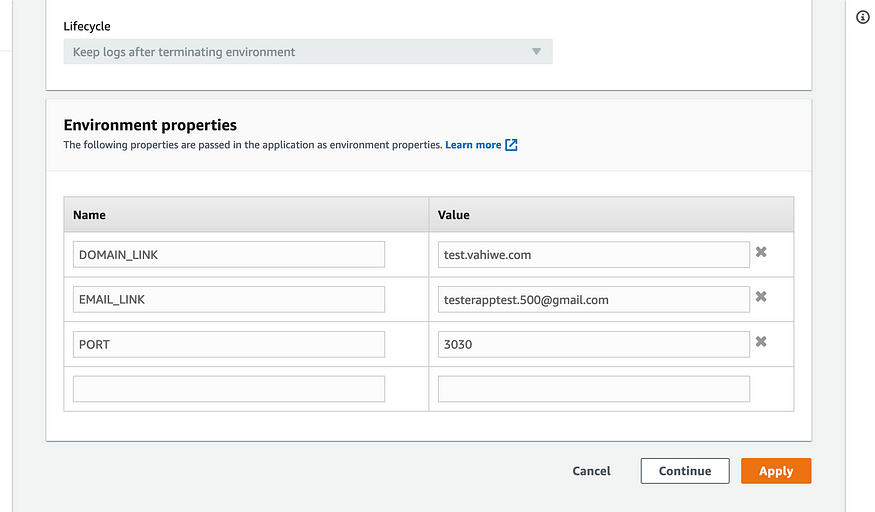Screen dimensions: 875x512
Task: Click the Continue button
Action: tap(685, 471)
